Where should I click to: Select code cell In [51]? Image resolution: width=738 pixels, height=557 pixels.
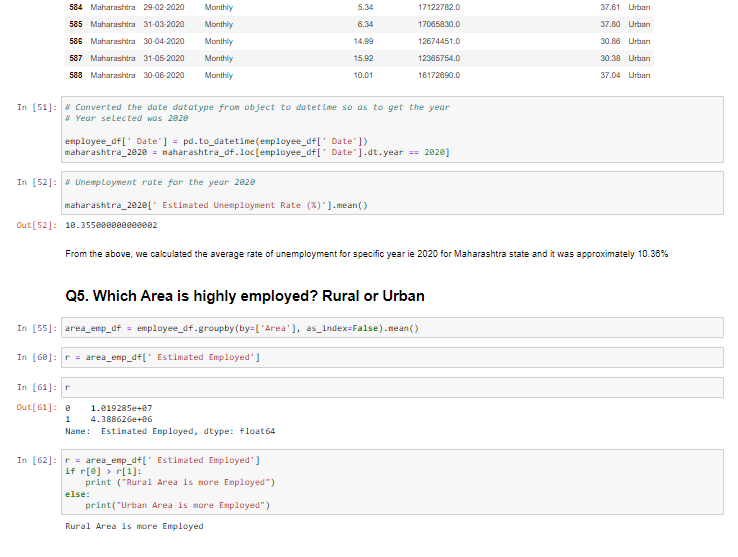pos(392,129)
